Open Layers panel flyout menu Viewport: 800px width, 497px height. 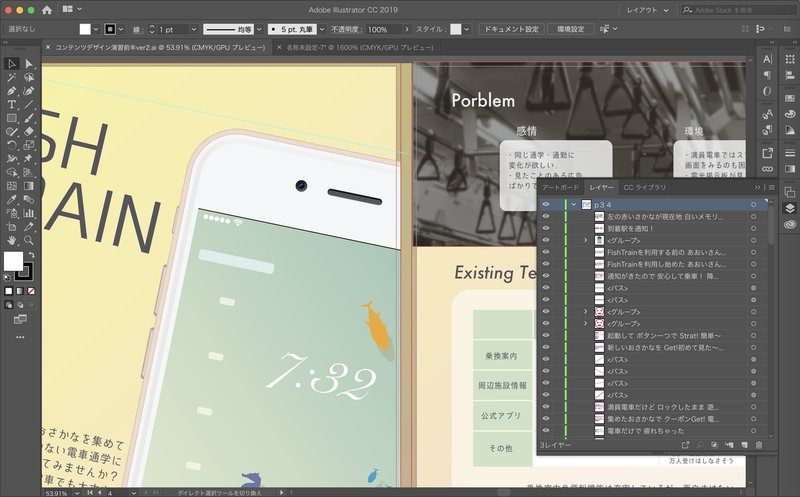pos(771,187)
